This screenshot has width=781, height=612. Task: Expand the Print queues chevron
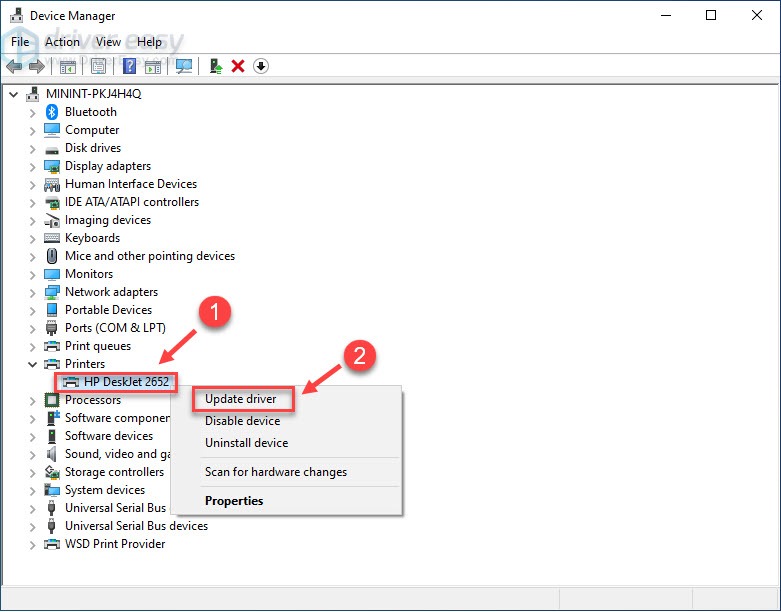(x=32, y=347)
